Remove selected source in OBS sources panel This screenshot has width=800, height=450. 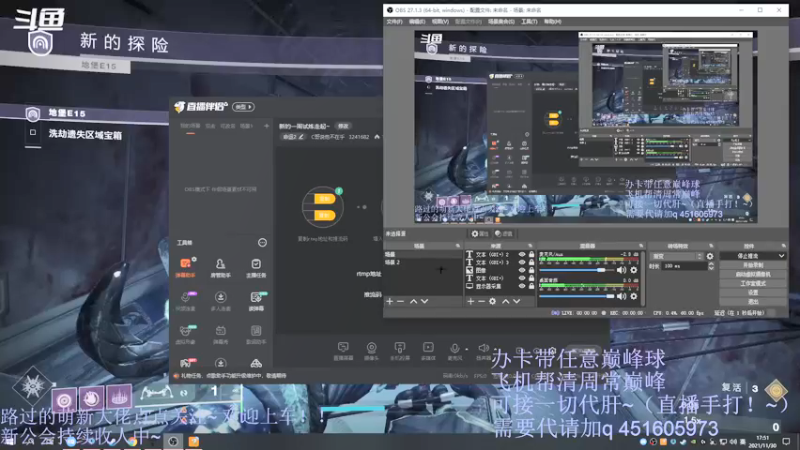point(481,302)
